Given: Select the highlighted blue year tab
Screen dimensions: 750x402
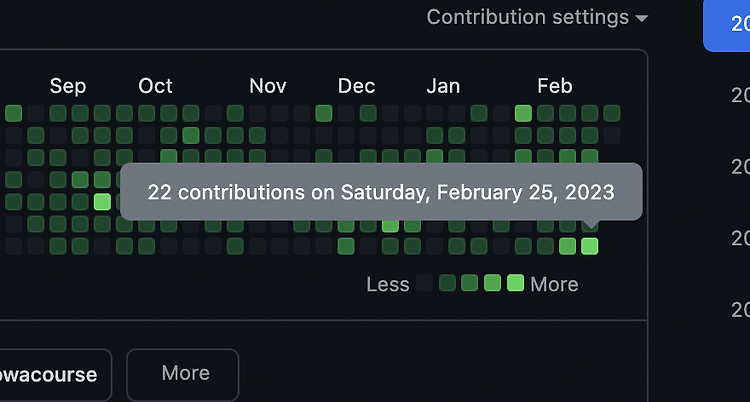Looking at the screenshot, I should coord(727,24).
